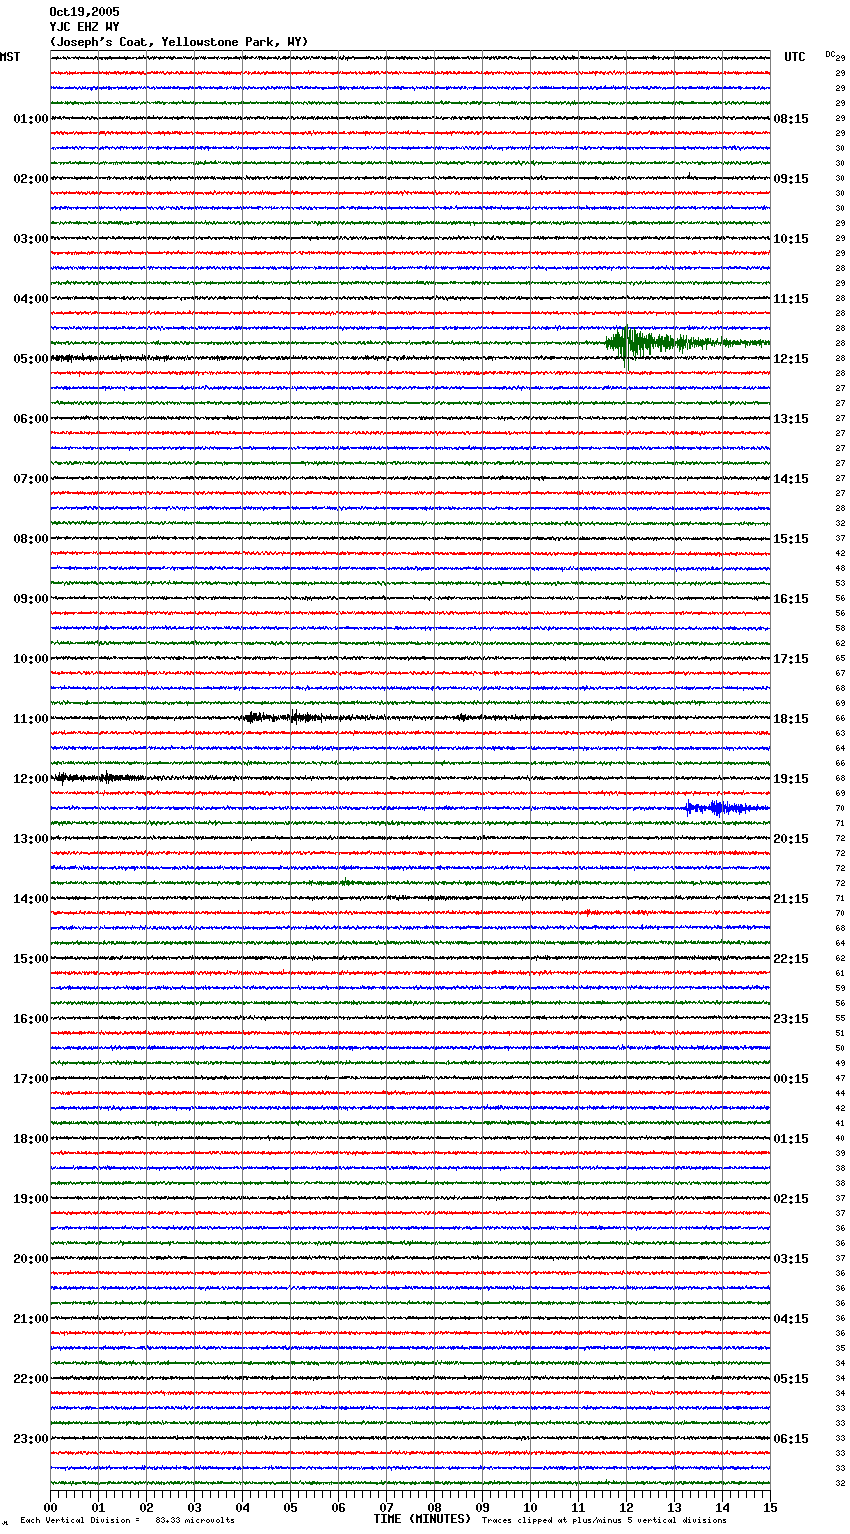Click the Joseph's Coat, Yellowstone Park location title
The image size is (850, 1534).
[179, 42]
